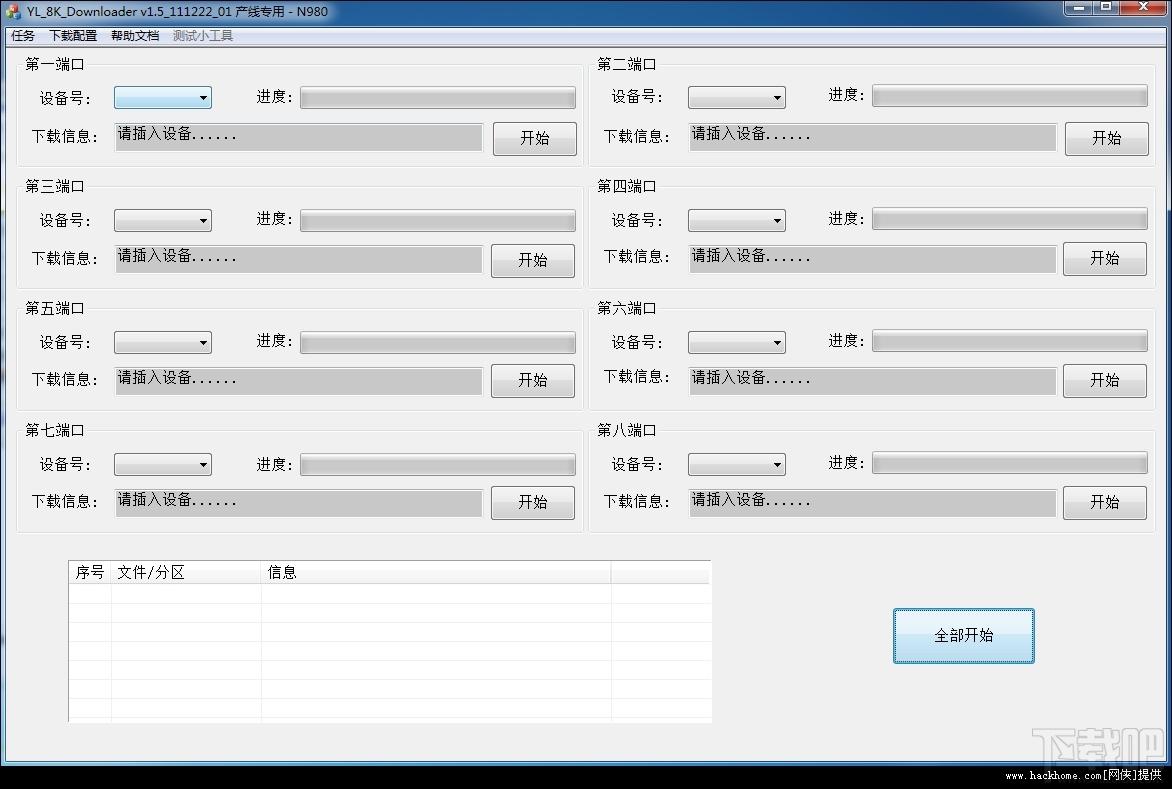Click 下载信息 field in 第一端口

pos(299,137)
